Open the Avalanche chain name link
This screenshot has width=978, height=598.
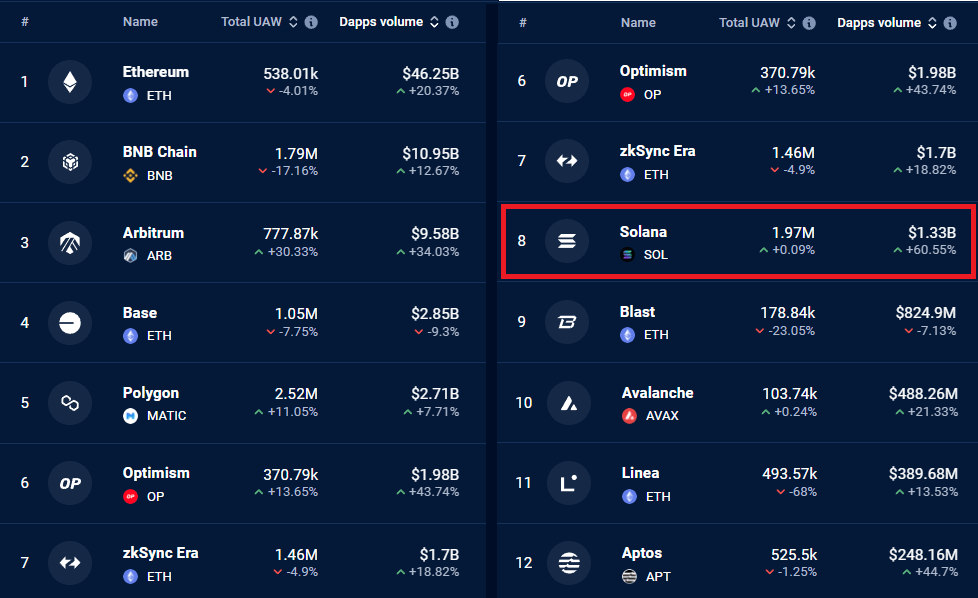tap(657, 393)
